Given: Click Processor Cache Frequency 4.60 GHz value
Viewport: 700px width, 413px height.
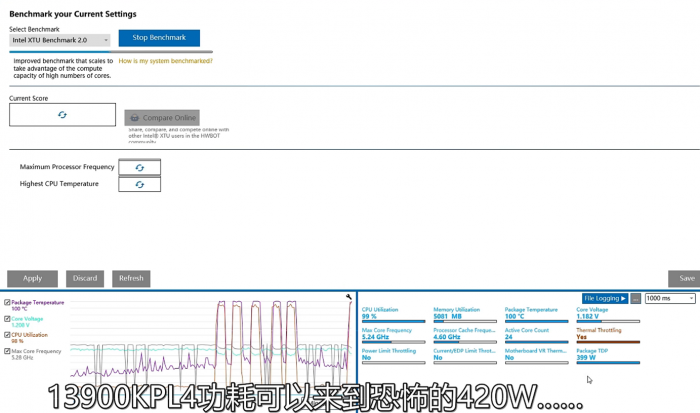Looking at the screenshot, I should [x=446, y=337].
